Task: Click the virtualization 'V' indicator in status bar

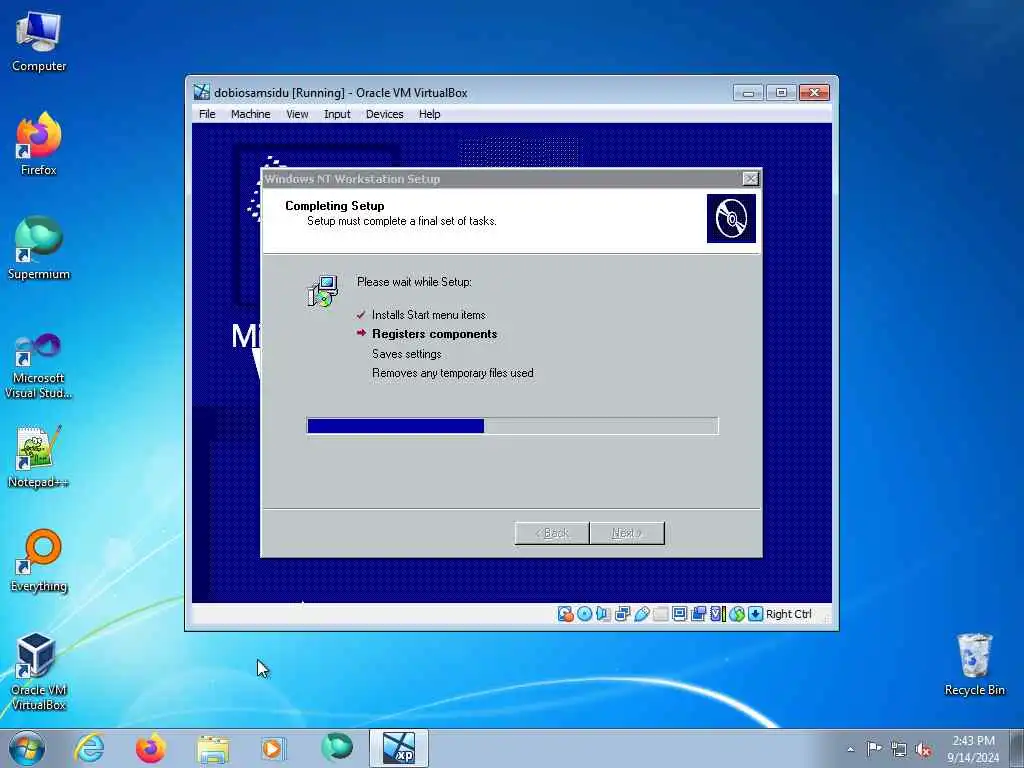Action: click(x=718, y=614)
